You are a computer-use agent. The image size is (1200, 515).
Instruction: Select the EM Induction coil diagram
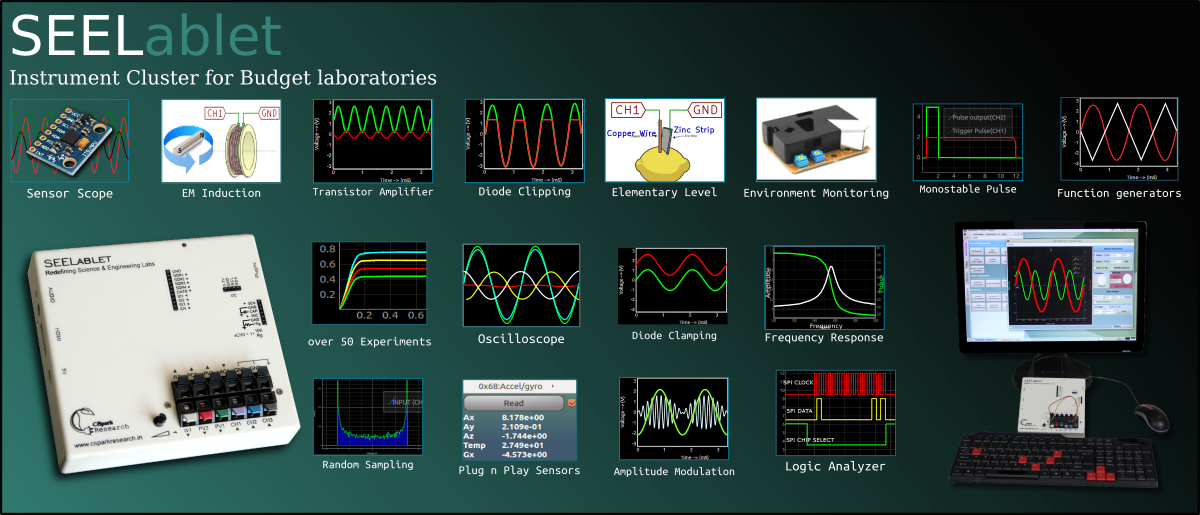222,141
